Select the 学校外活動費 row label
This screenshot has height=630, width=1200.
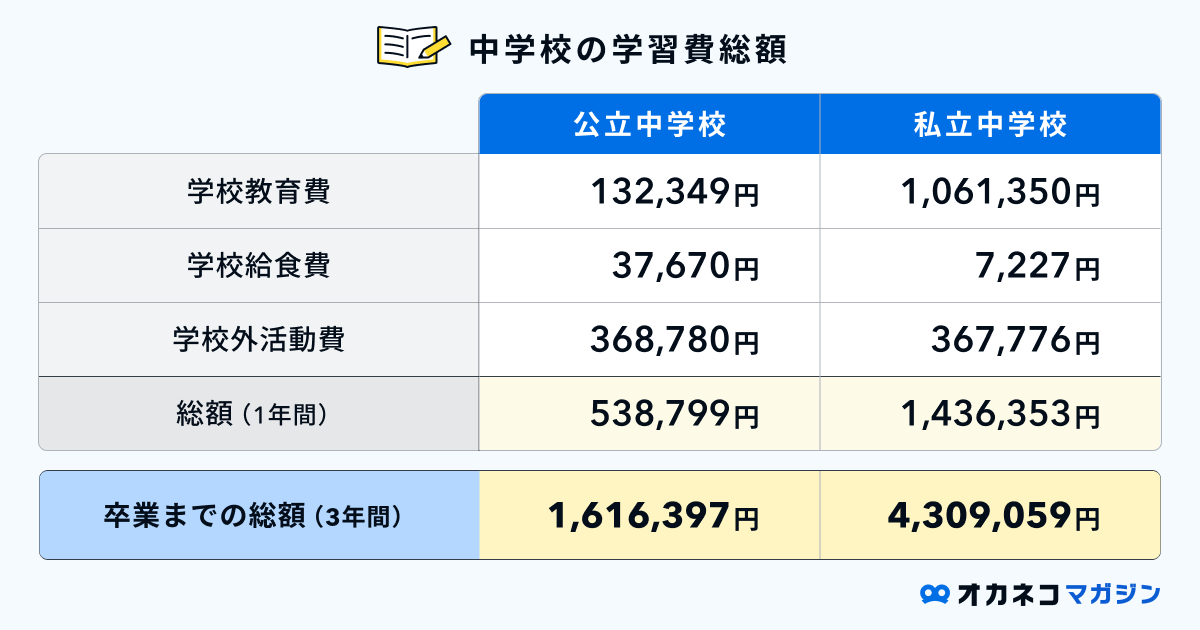tap(258, 340)
